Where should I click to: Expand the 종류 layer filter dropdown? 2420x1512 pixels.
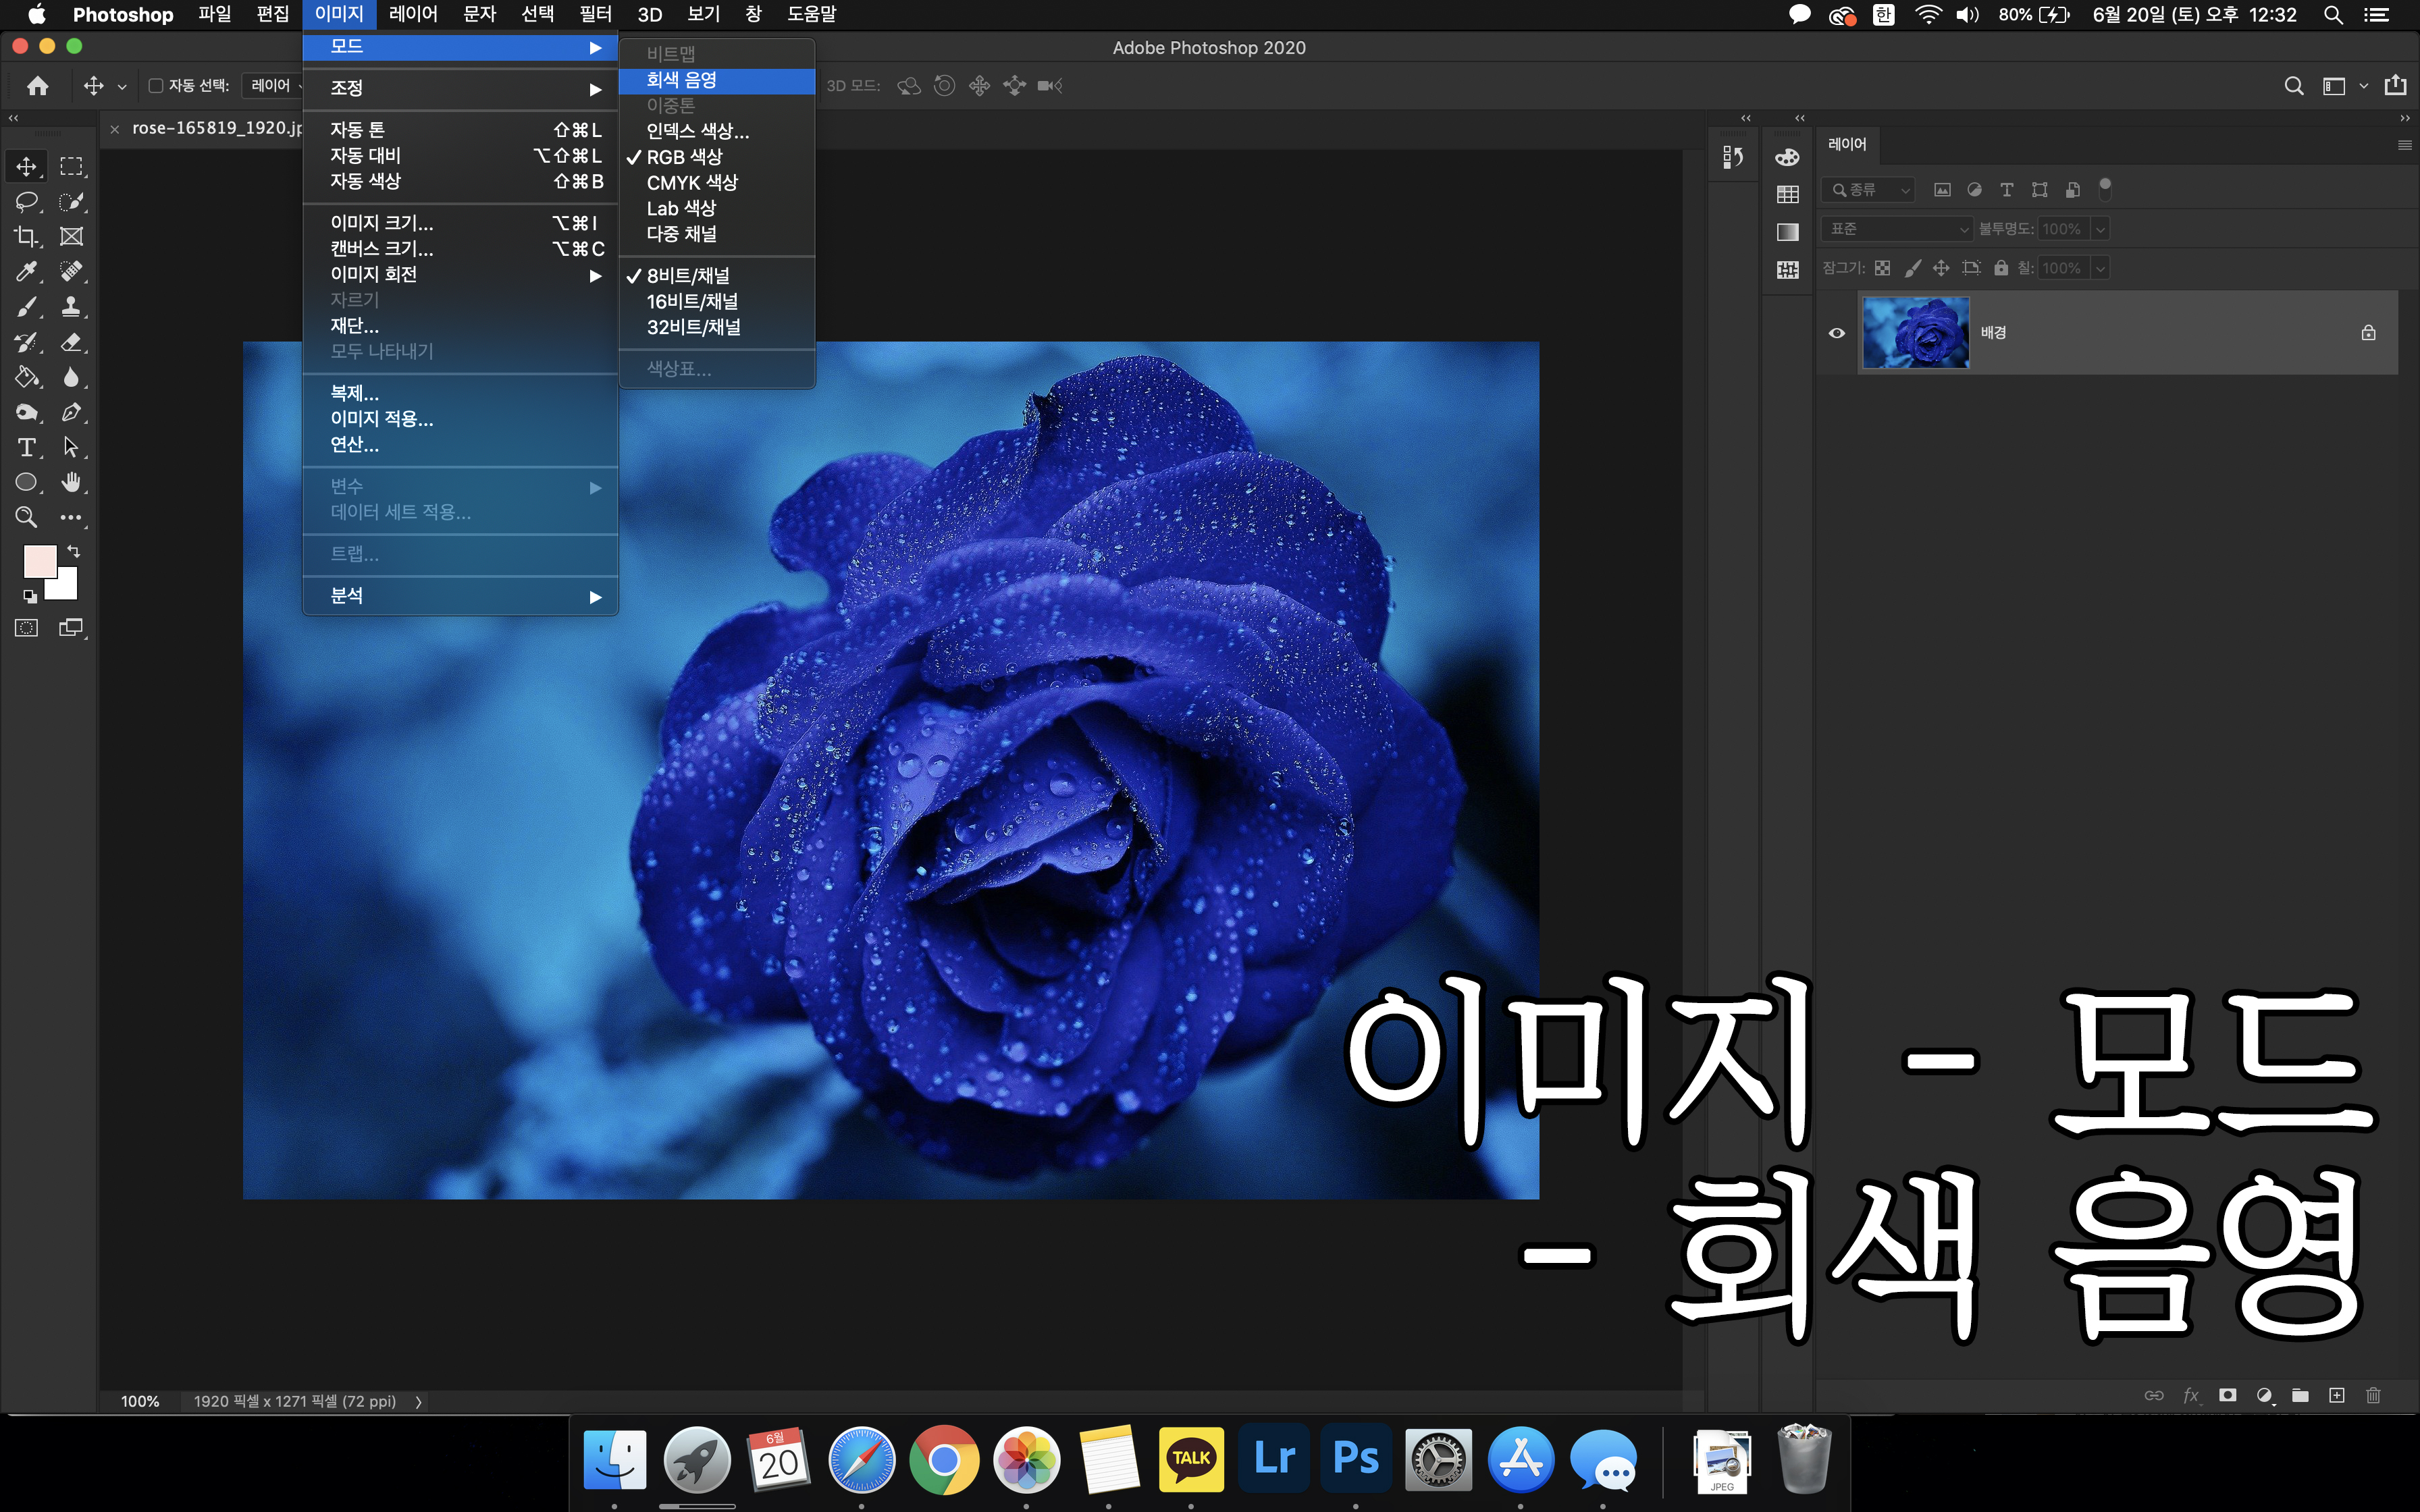[1867, 189]
